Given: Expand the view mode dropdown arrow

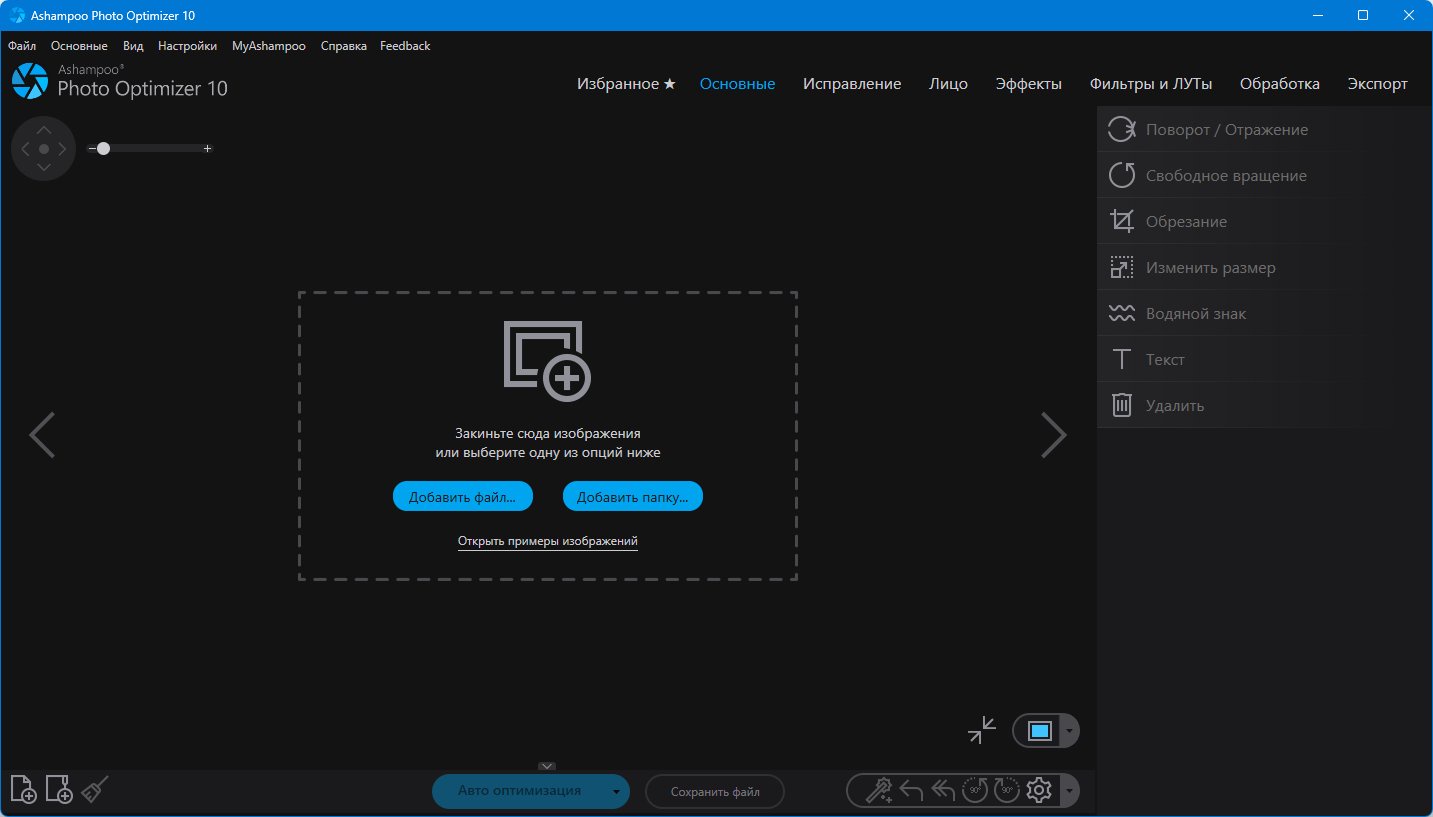Looking at the screenshot, I should click(1069, 731).
